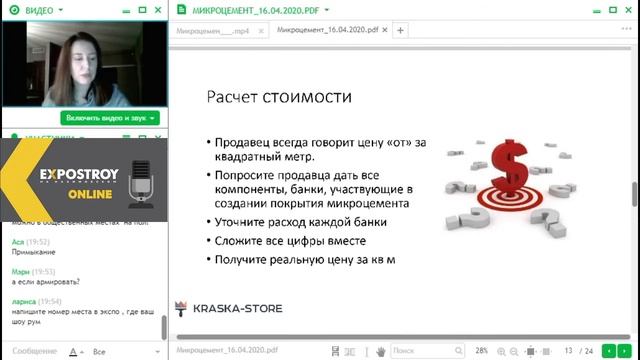Click the chat panel scrollbar thumb
Viewport: 640px width, 360px height.
[x=164, y=327]
